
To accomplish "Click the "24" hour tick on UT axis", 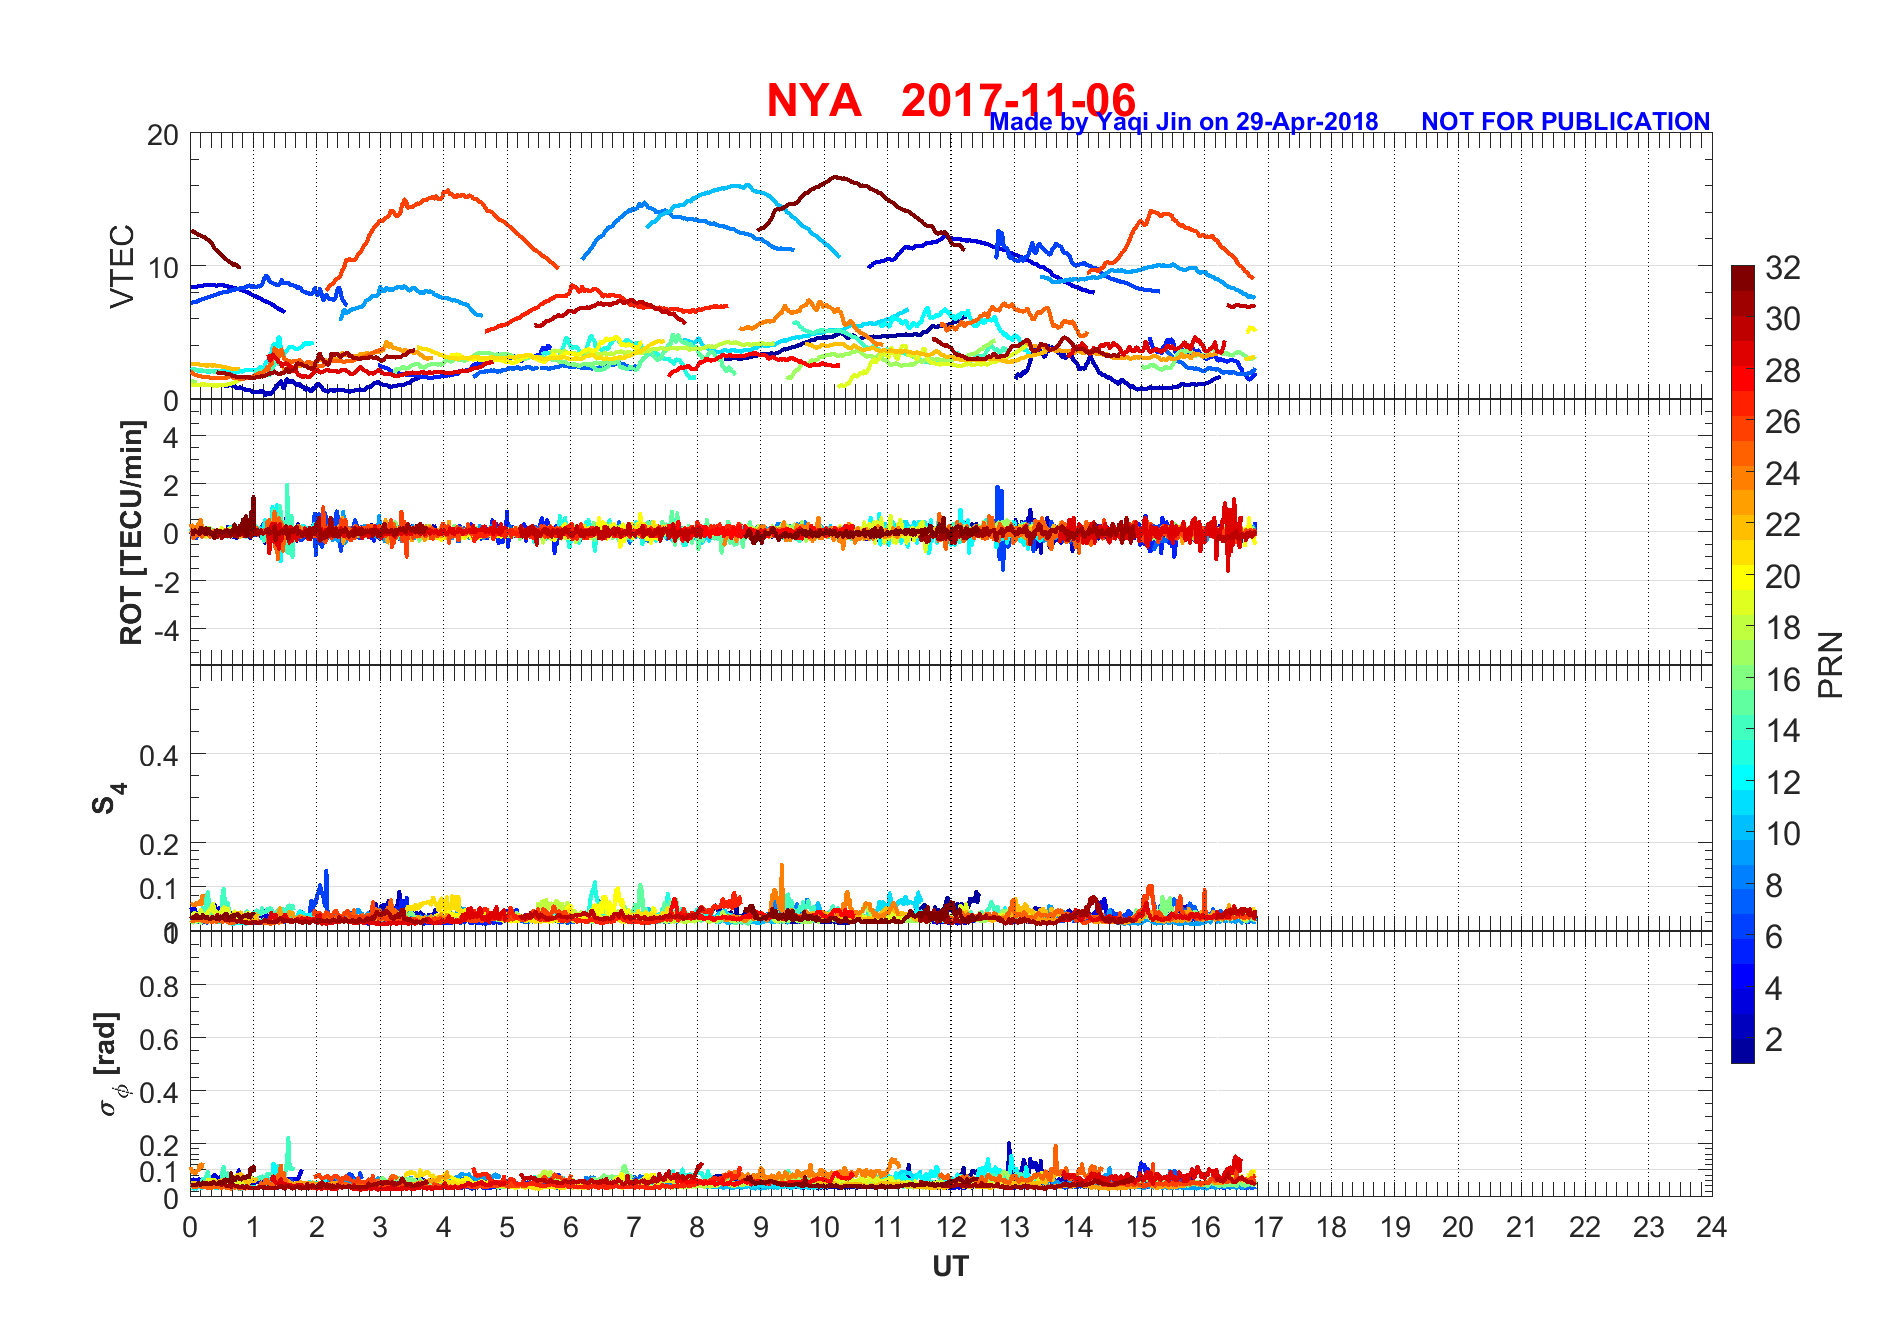I will (1712, 1227).
